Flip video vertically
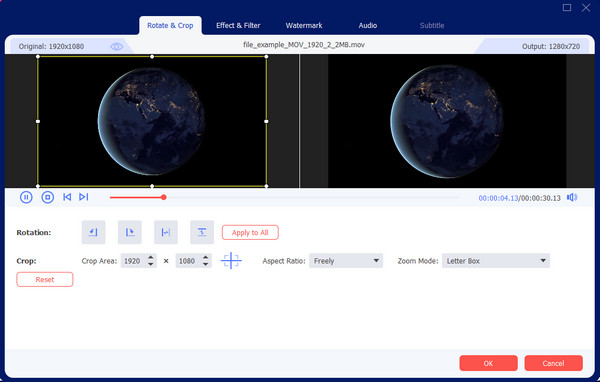This screenshot has width=600, height=382. point(202,232)
